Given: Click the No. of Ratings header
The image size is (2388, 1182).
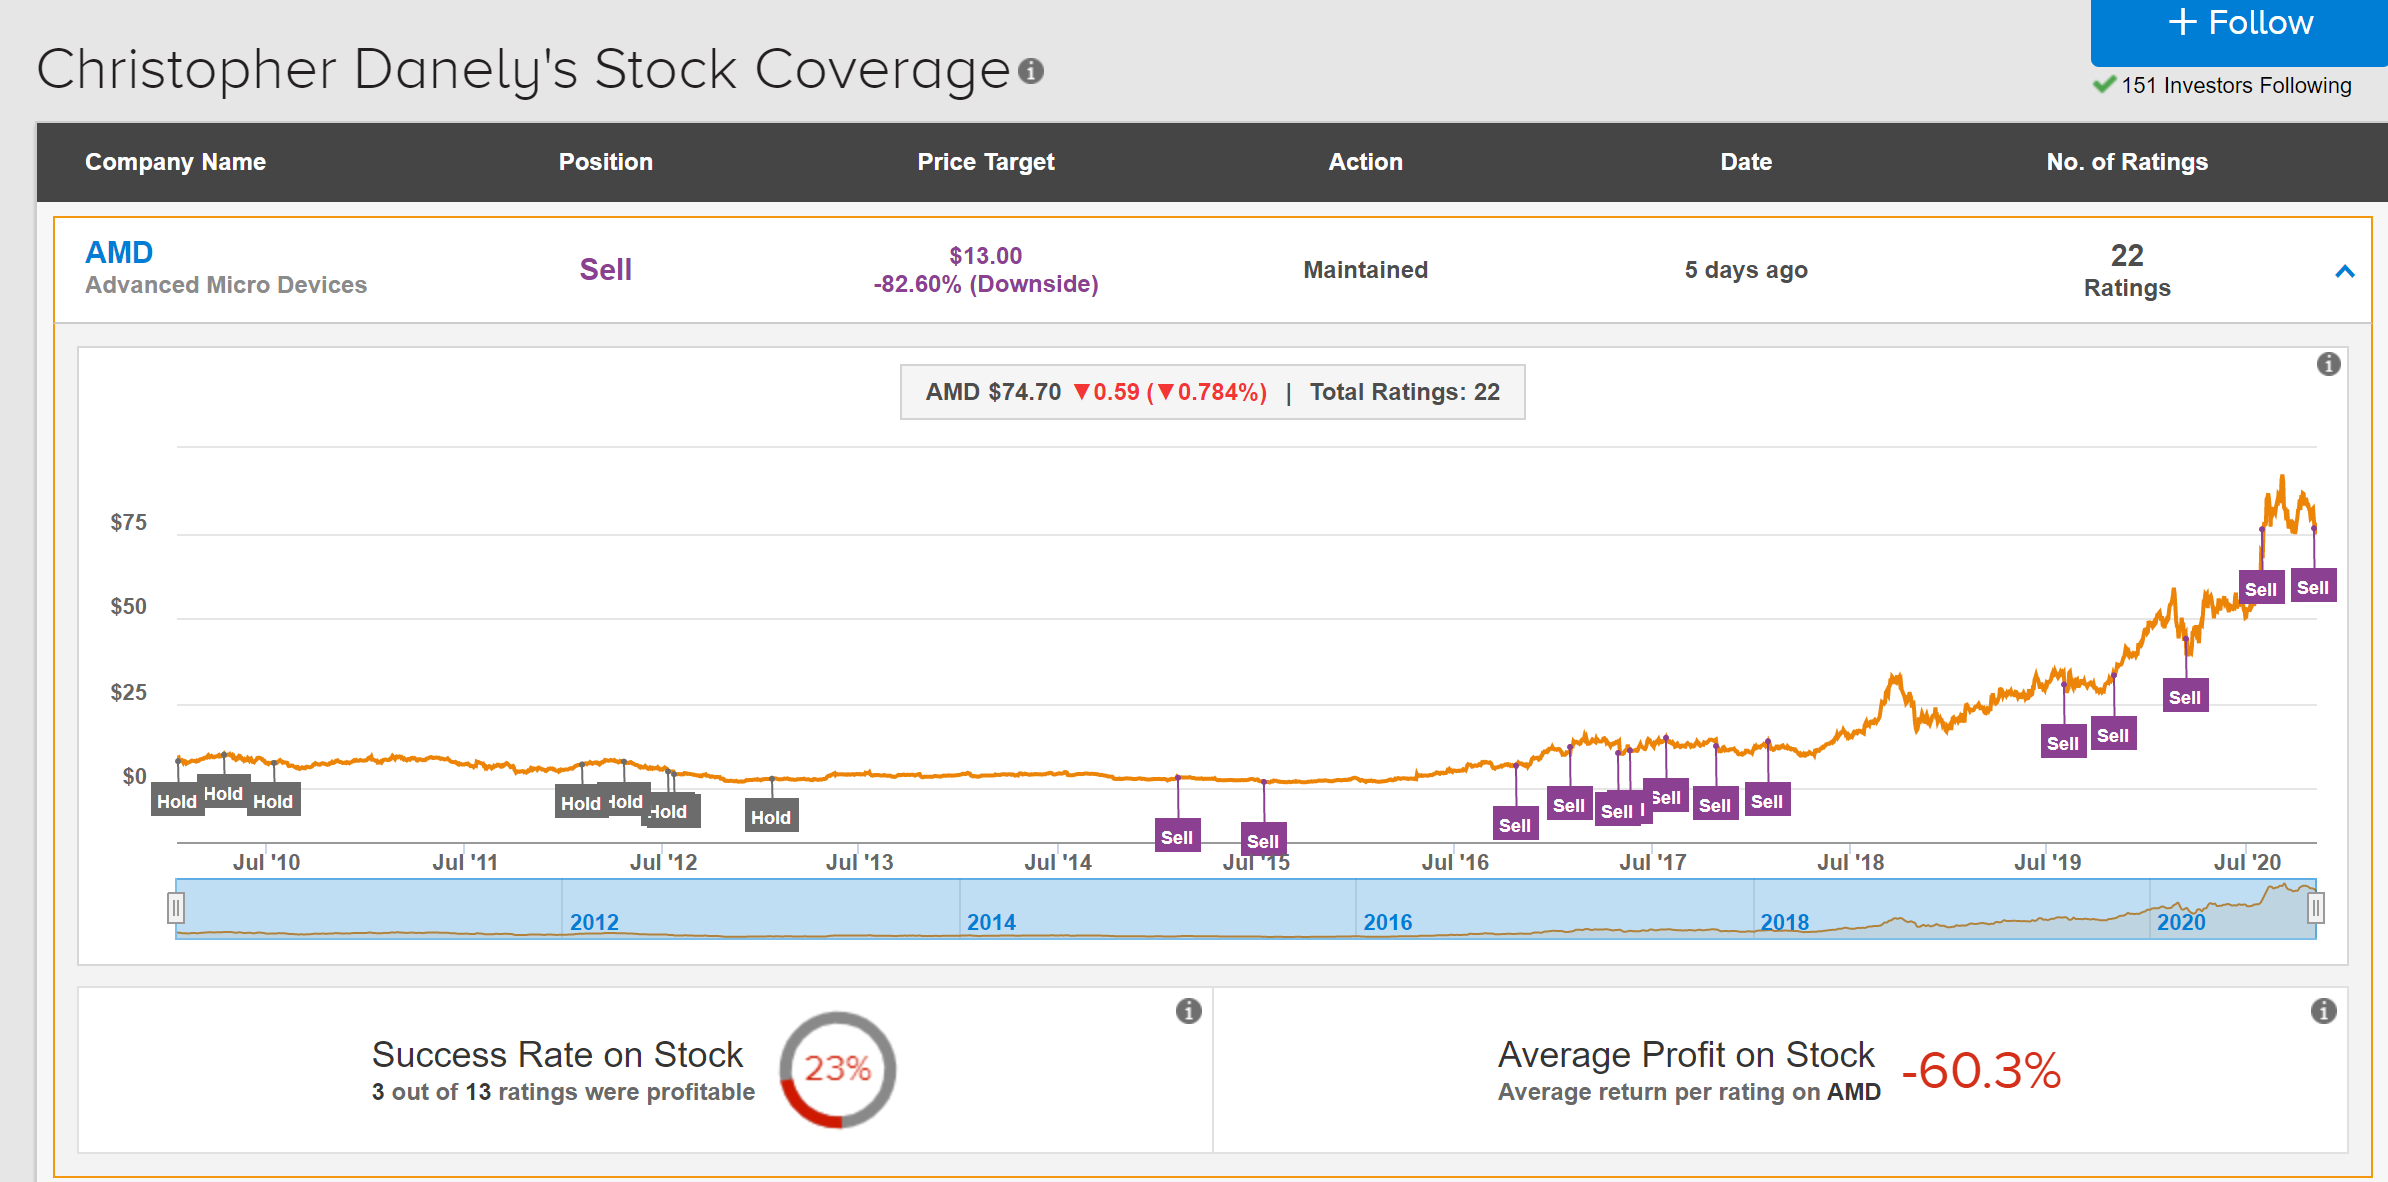Looking at the screenshot, I should (2126, 162).
